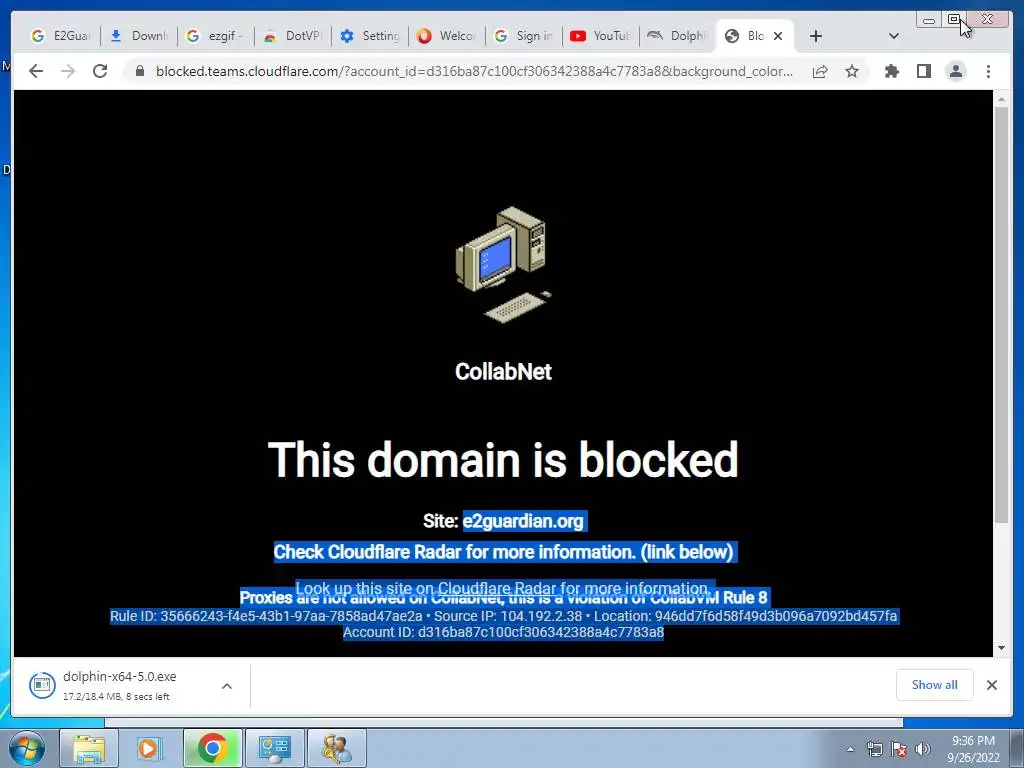Click 'Check Cloudflare Radar for more information' text
The image size is (1024, 768).
(504, 552)
